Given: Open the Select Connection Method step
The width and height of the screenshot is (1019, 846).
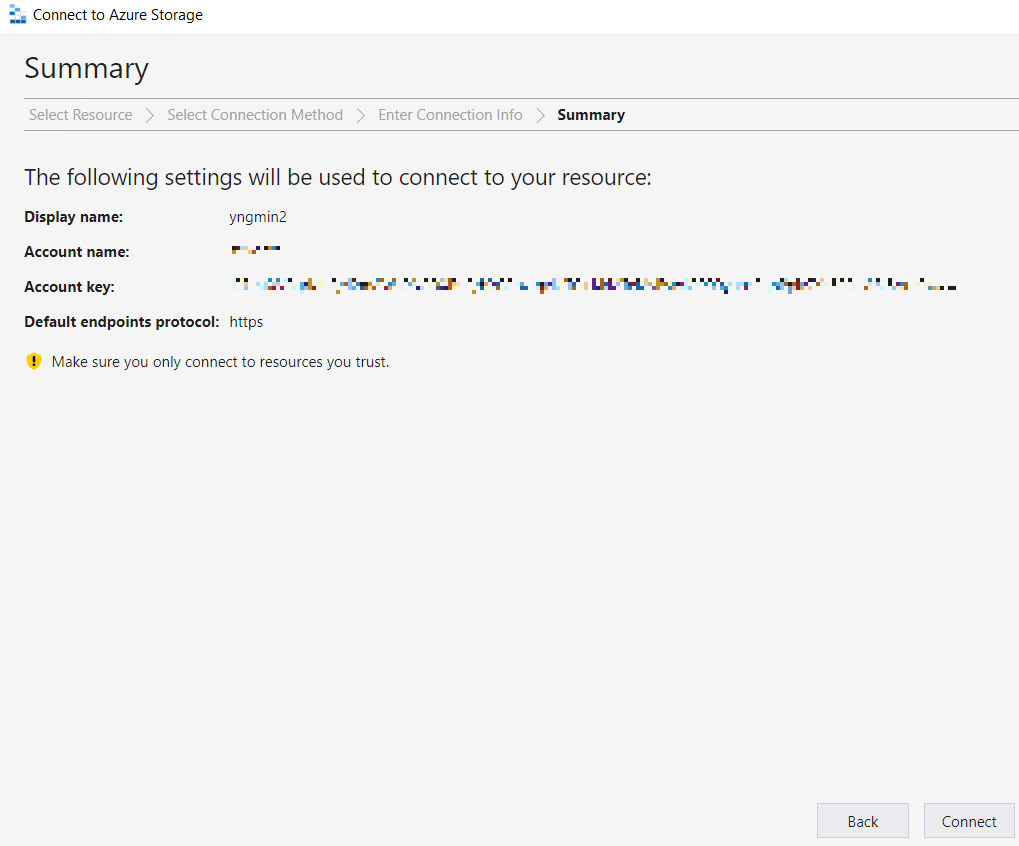Looking at the screenshot, I should [255, 115].
